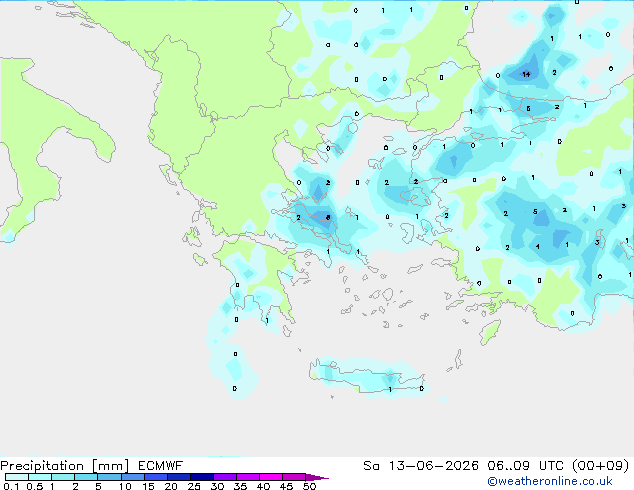Screen dimensions: 634x490
Task: Select the 15 mm legend color swatch
Action: click(x=156, y=477)
